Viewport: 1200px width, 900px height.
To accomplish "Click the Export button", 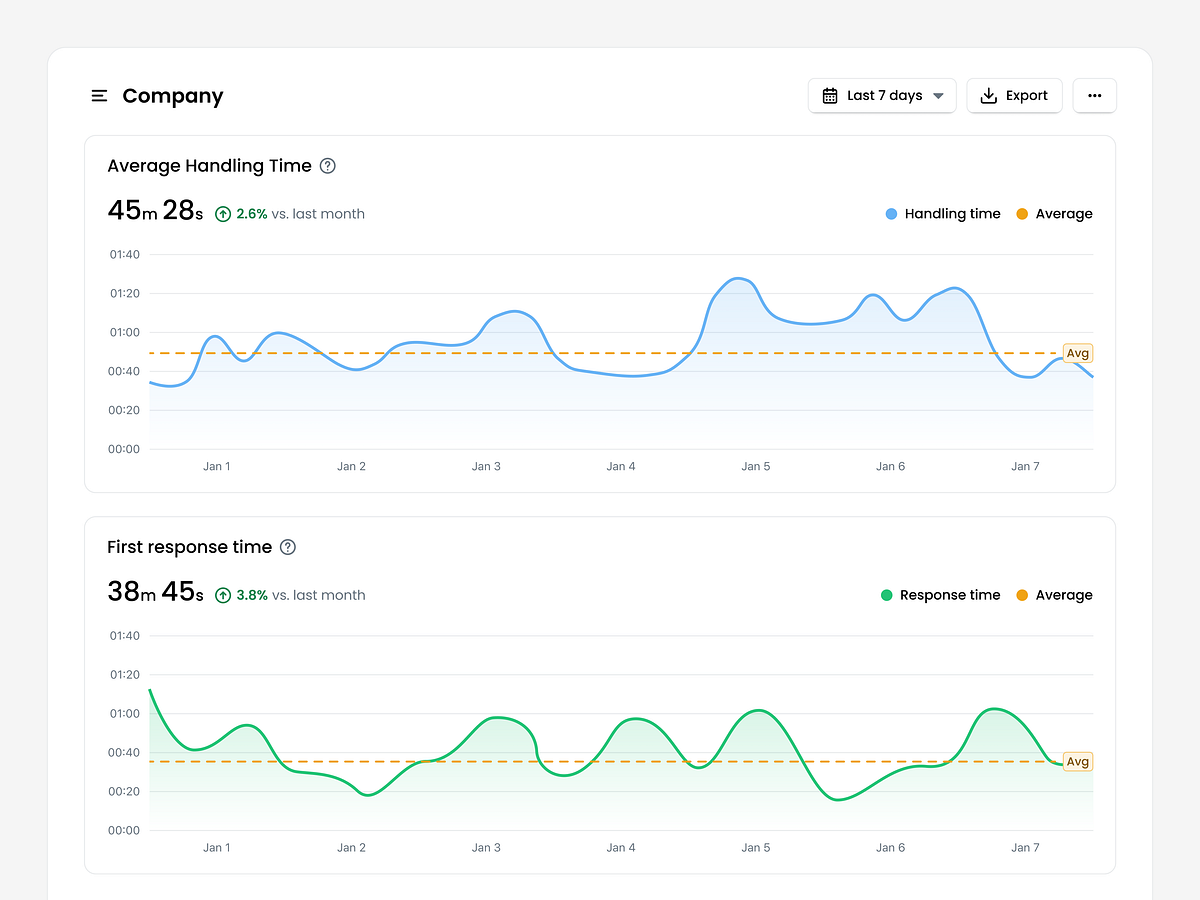I will (x=1014, y=95).
